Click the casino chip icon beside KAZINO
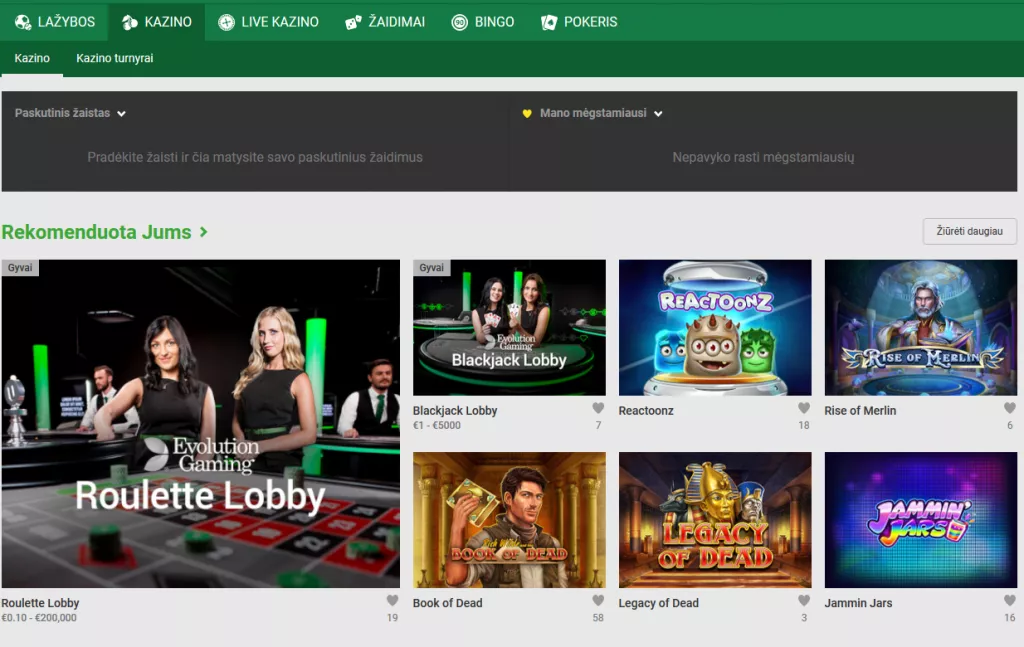1024x647 pixels. coord(129,21)
